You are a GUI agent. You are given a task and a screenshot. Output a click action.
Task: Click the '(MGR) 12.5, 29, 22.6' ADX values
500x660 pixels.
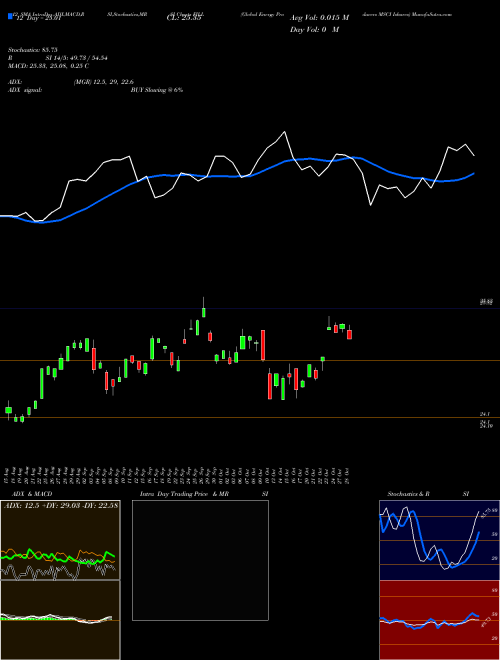[104, 82]
